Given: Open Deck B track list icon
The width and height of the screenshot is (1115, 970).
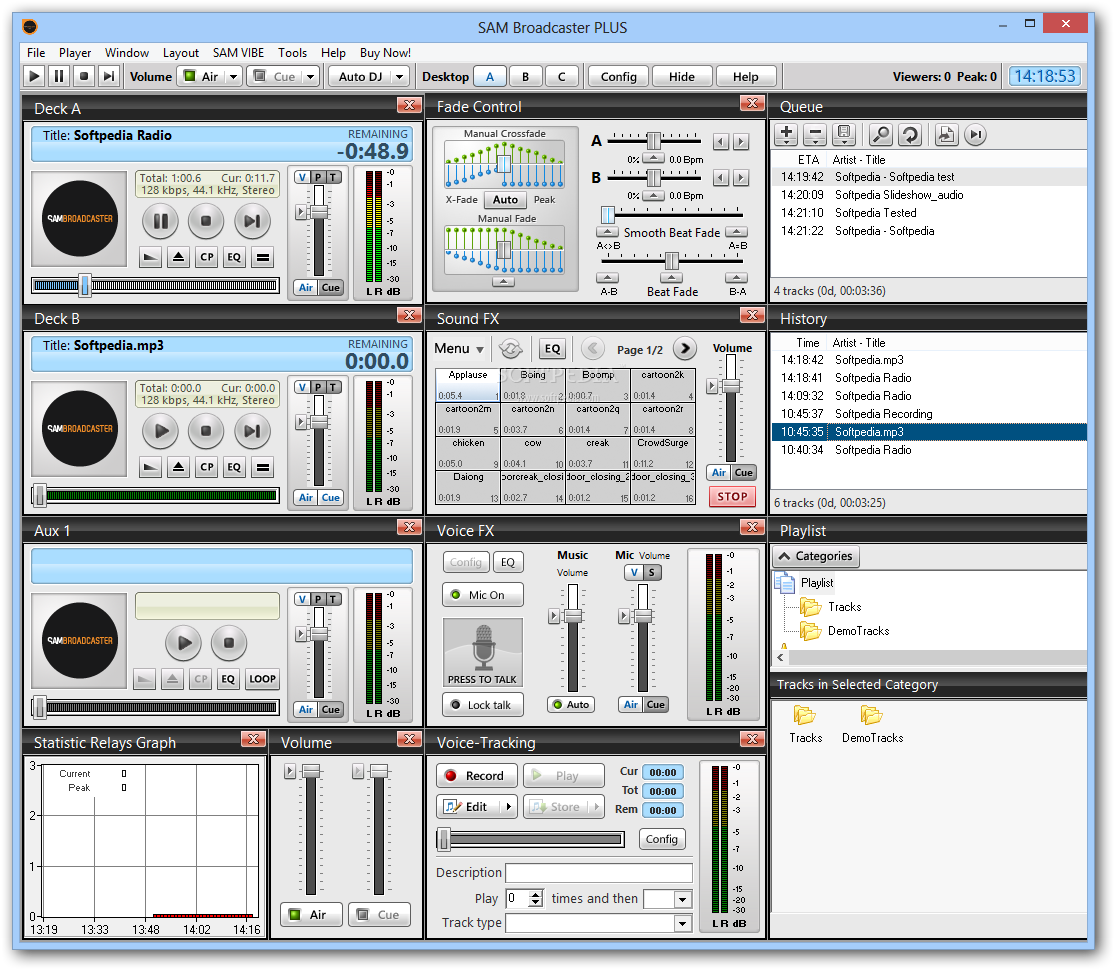Looking at the screenshot, I should [262, 467].
